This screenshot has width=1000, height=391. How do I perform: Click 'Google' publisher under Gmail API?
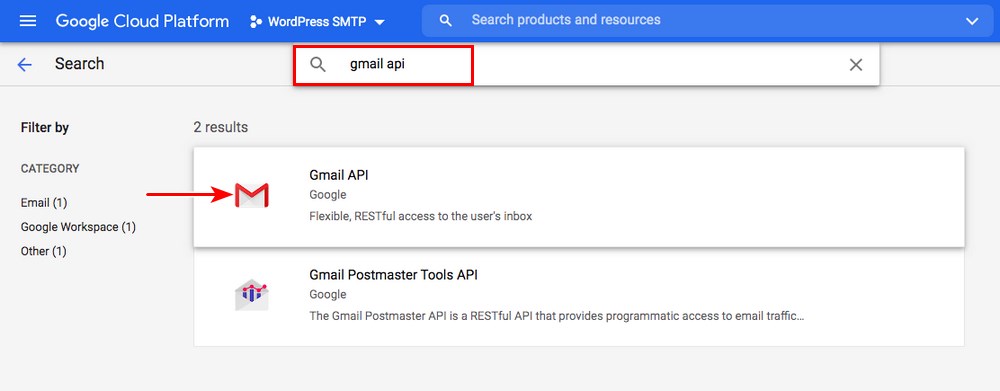coord(328,195)
